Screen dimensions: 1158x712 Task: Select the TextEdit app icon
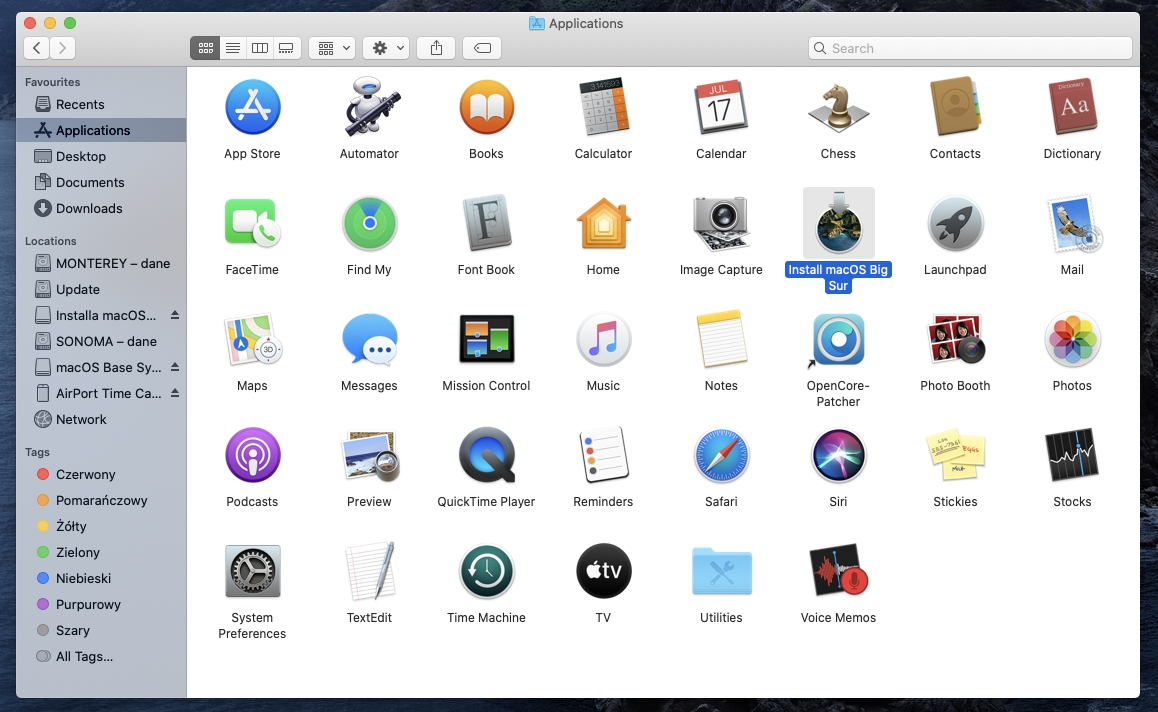(x=369, y=572)
